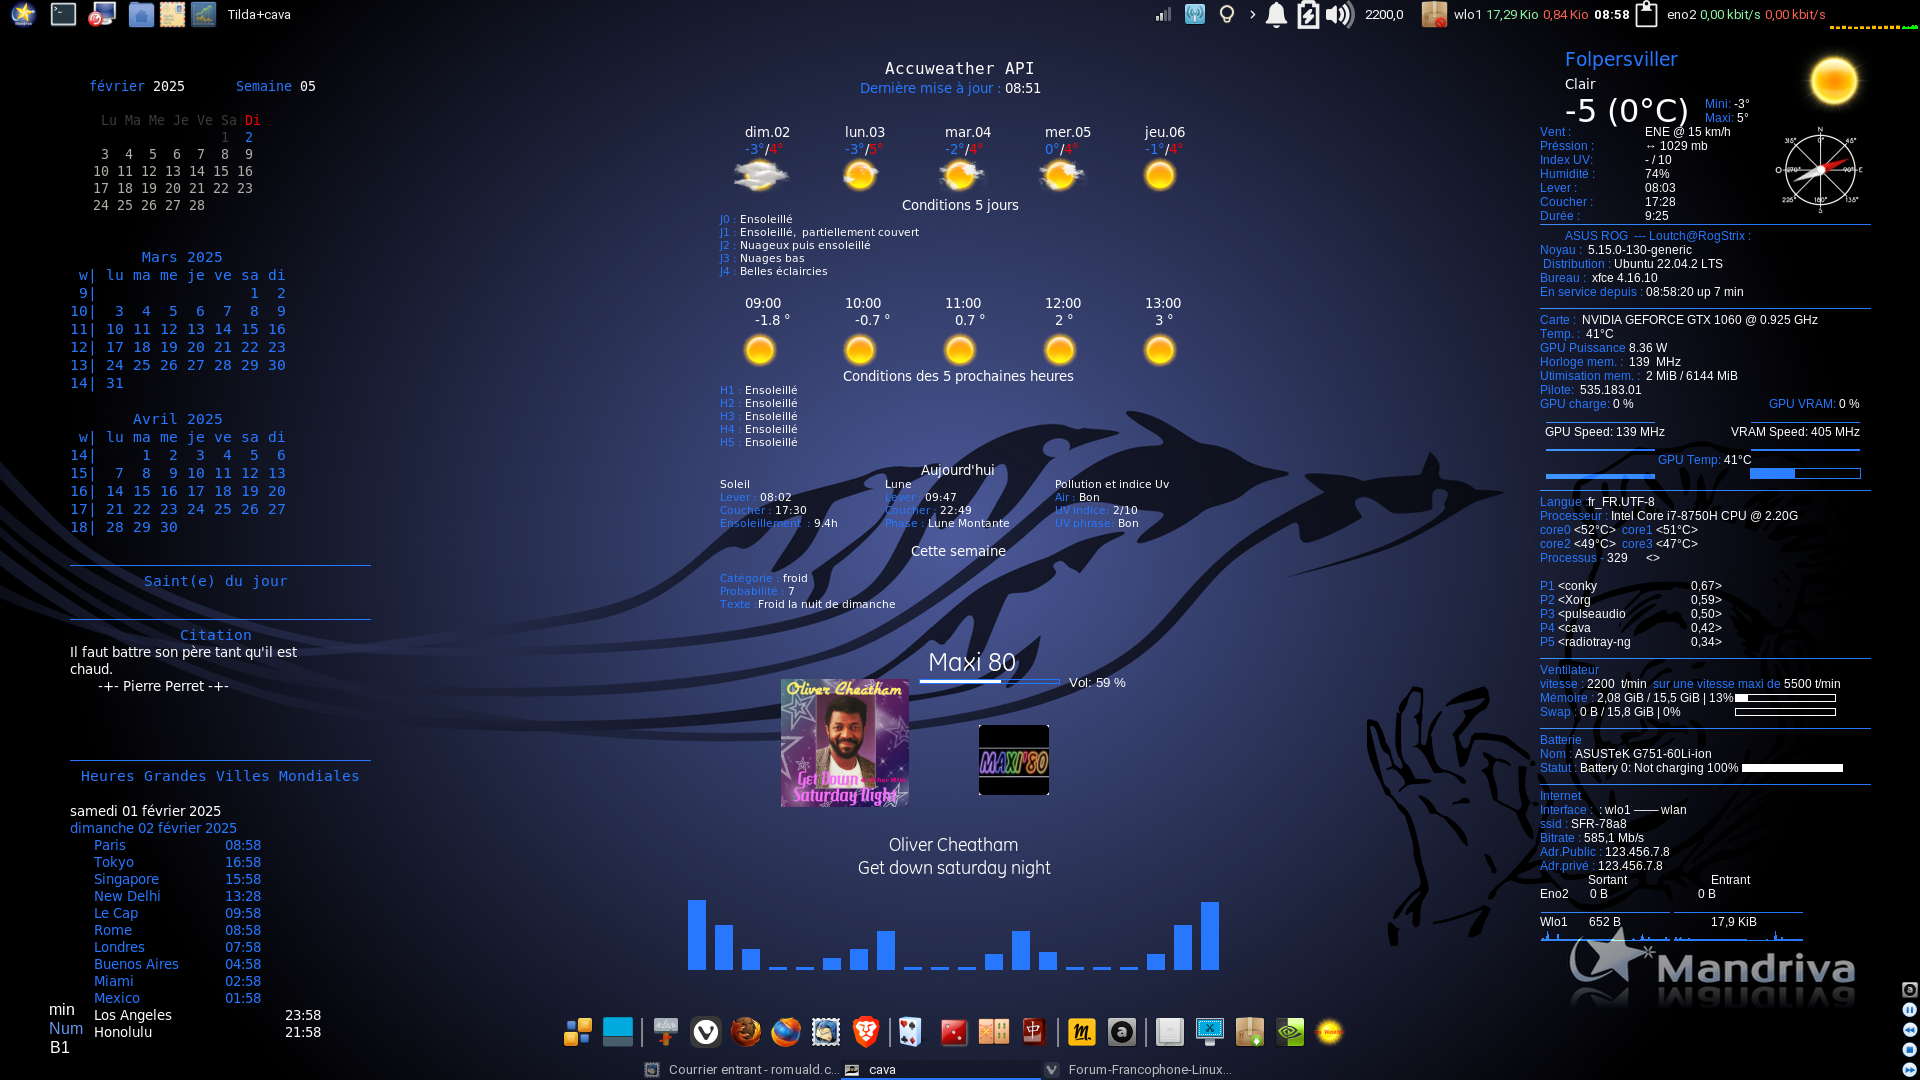The image size is (1920, 1080).
Task: Open the yellow M dock application
Action: point(1082,1031)
